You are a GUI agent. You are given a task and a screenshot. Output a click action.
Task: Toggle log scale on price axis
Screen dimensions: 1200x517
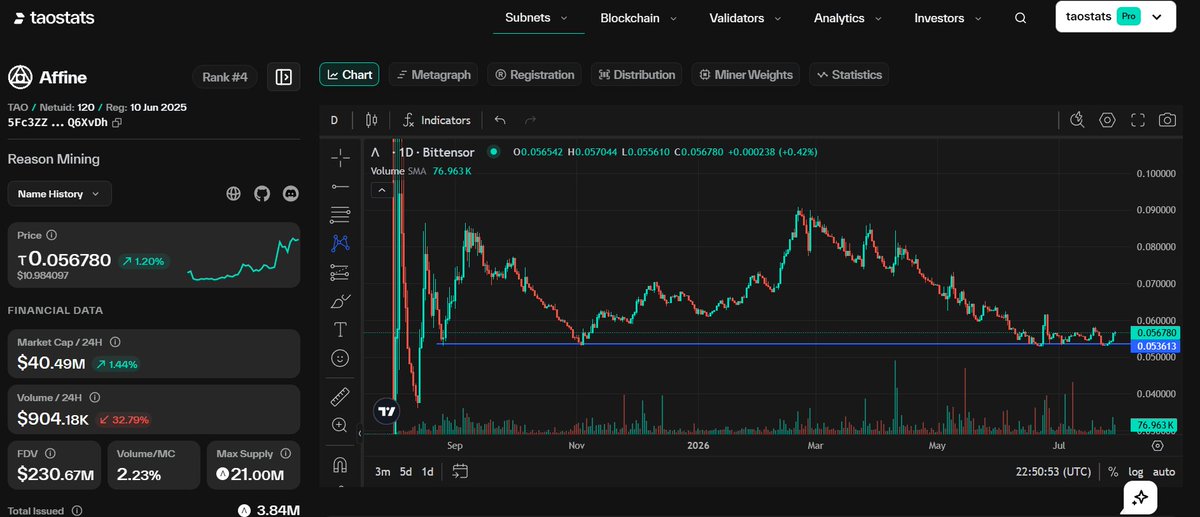coord(1135,472)
